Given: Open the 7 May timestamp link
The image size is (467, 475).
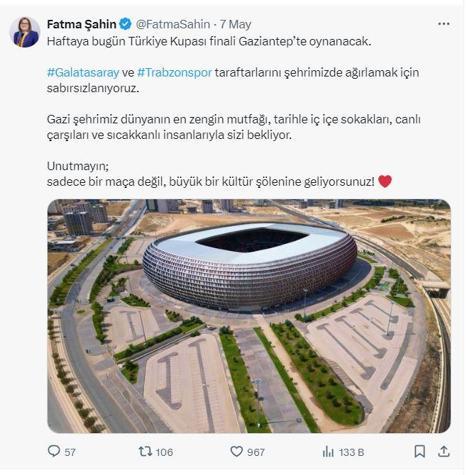Looking at the screenshot, I should (235, 24).
